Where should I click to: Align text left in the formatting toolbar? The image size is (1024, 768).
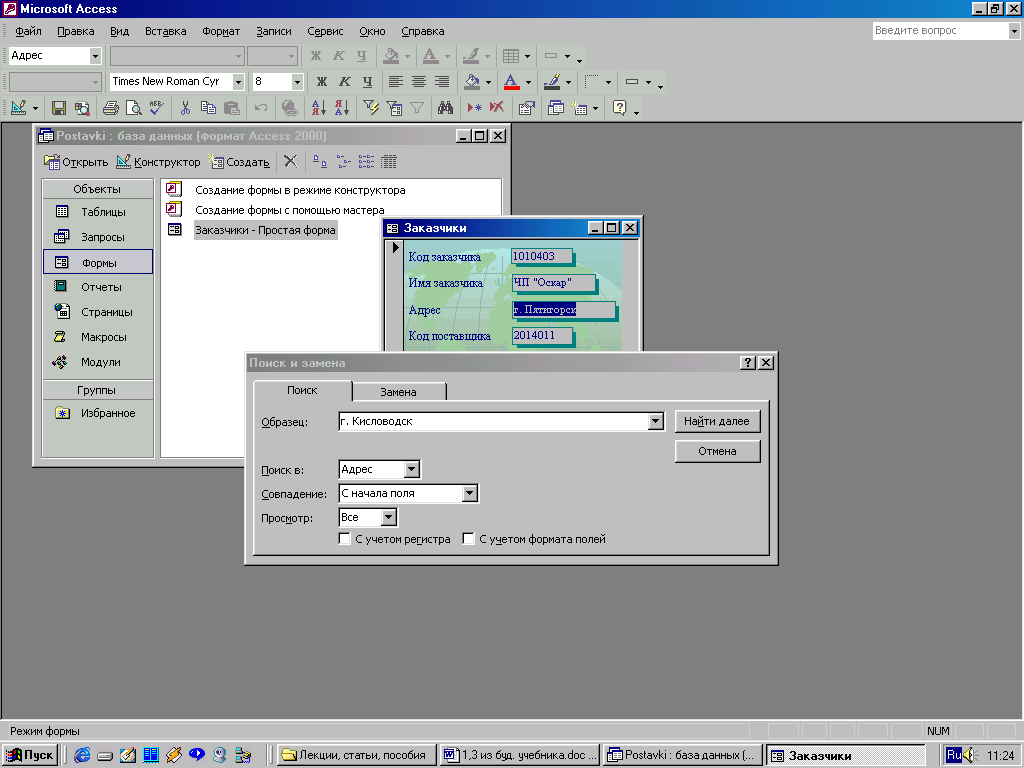point(396,82)
